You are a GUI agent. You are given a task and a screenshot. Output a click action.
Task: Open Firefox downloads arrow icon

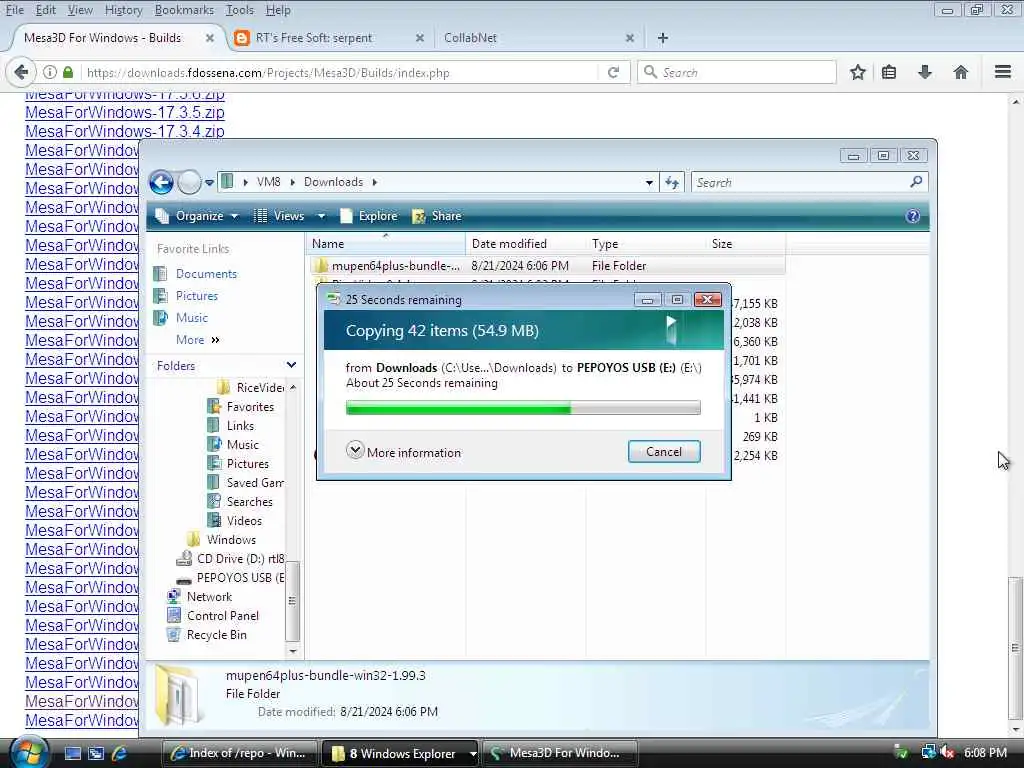click(925, 72)
